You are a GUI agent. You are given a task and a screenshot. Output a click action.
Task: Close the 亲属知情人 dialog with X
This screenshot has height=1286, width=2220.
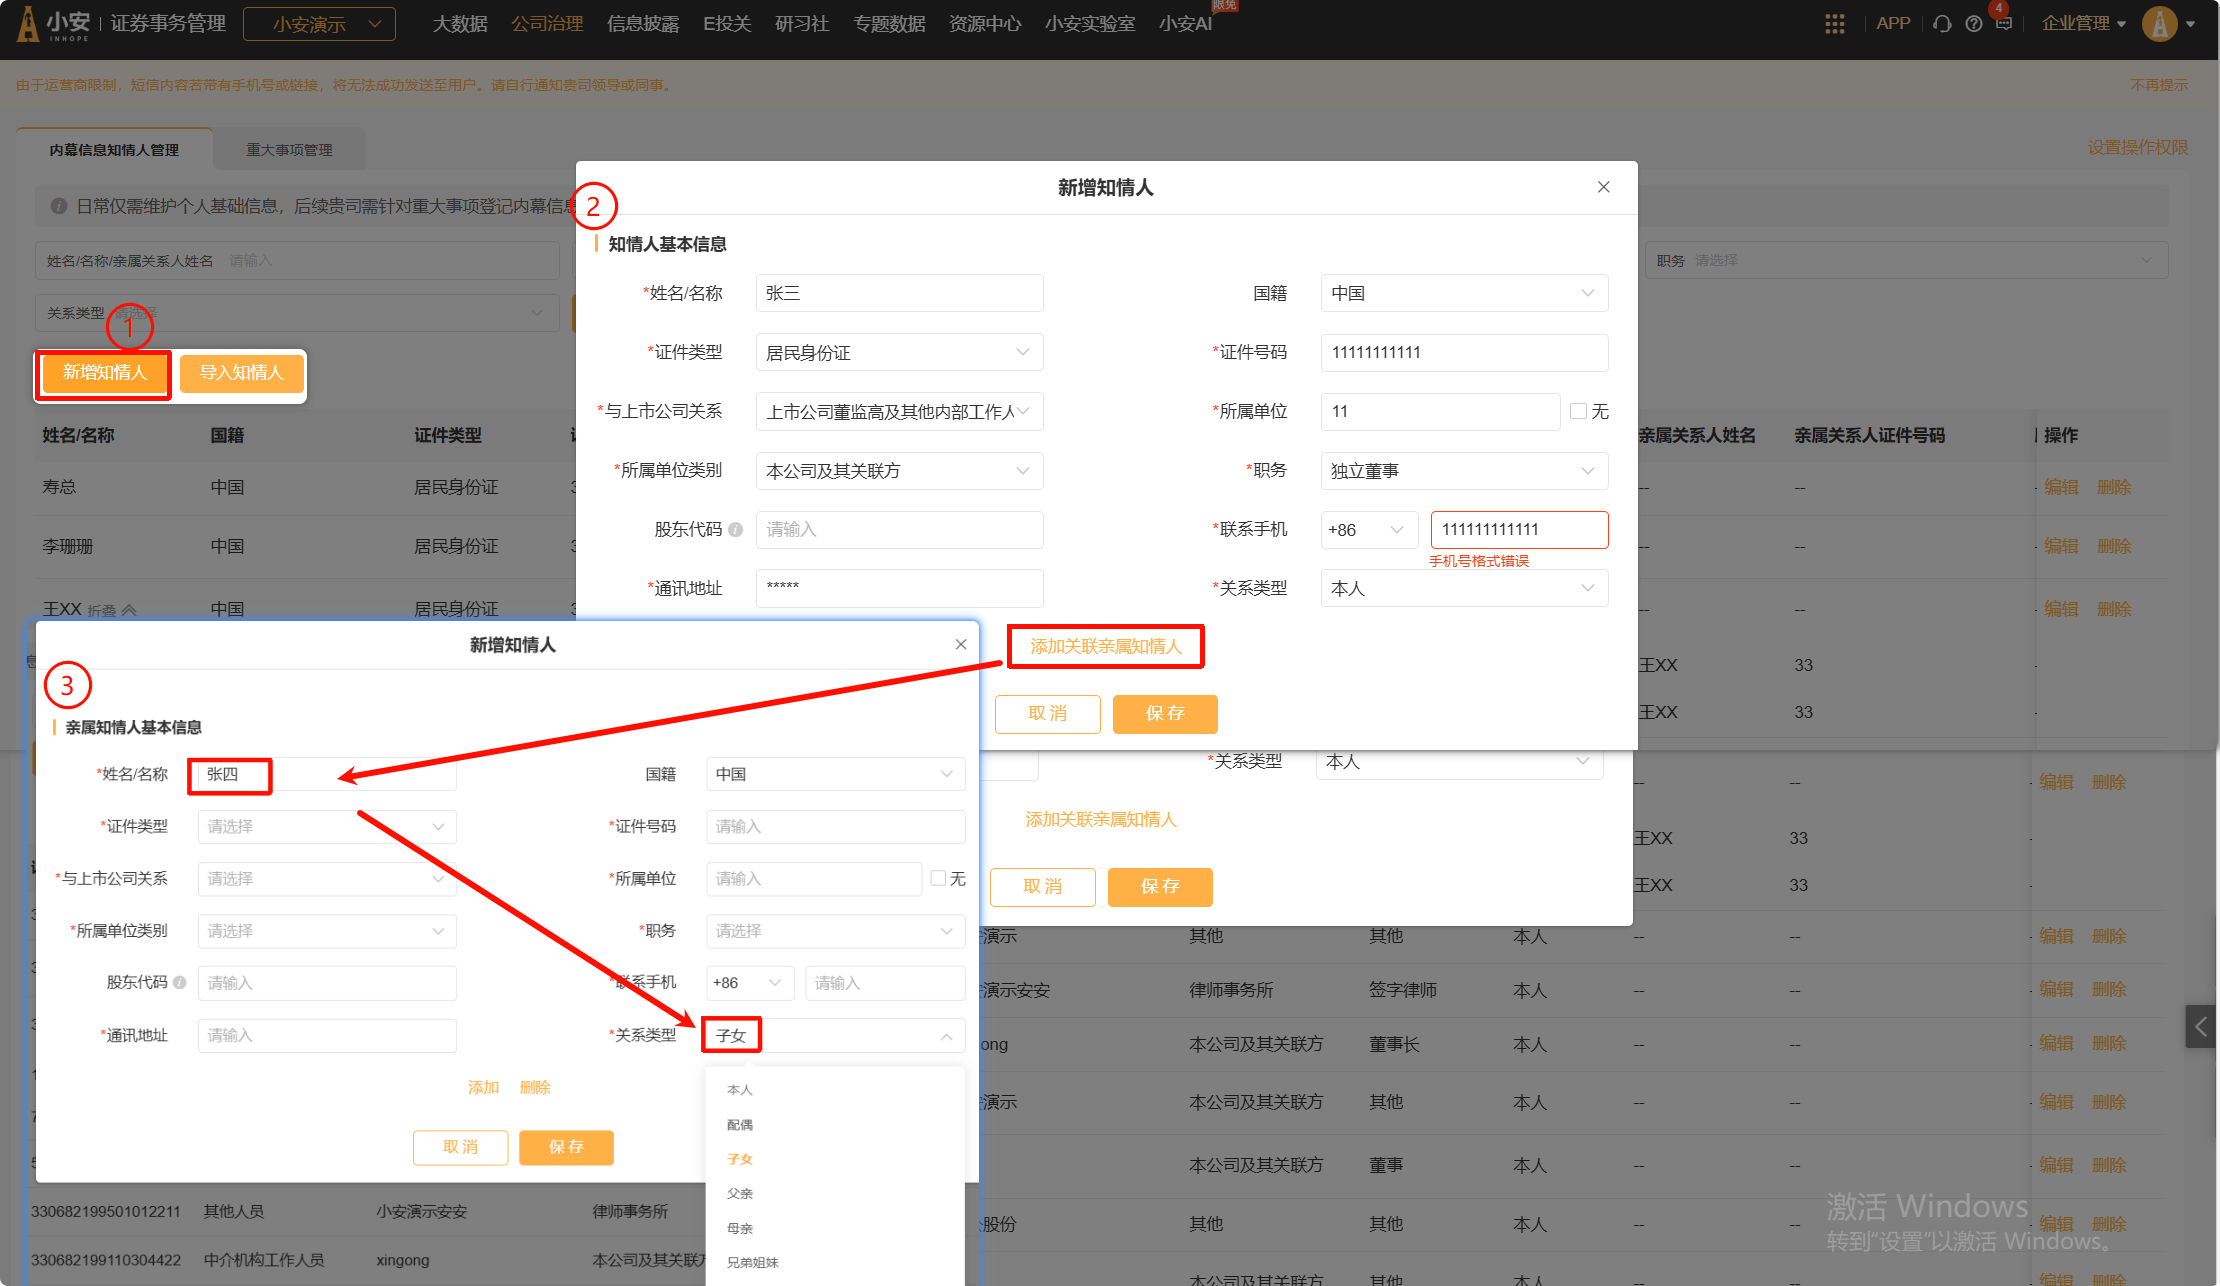coord(960,644)
